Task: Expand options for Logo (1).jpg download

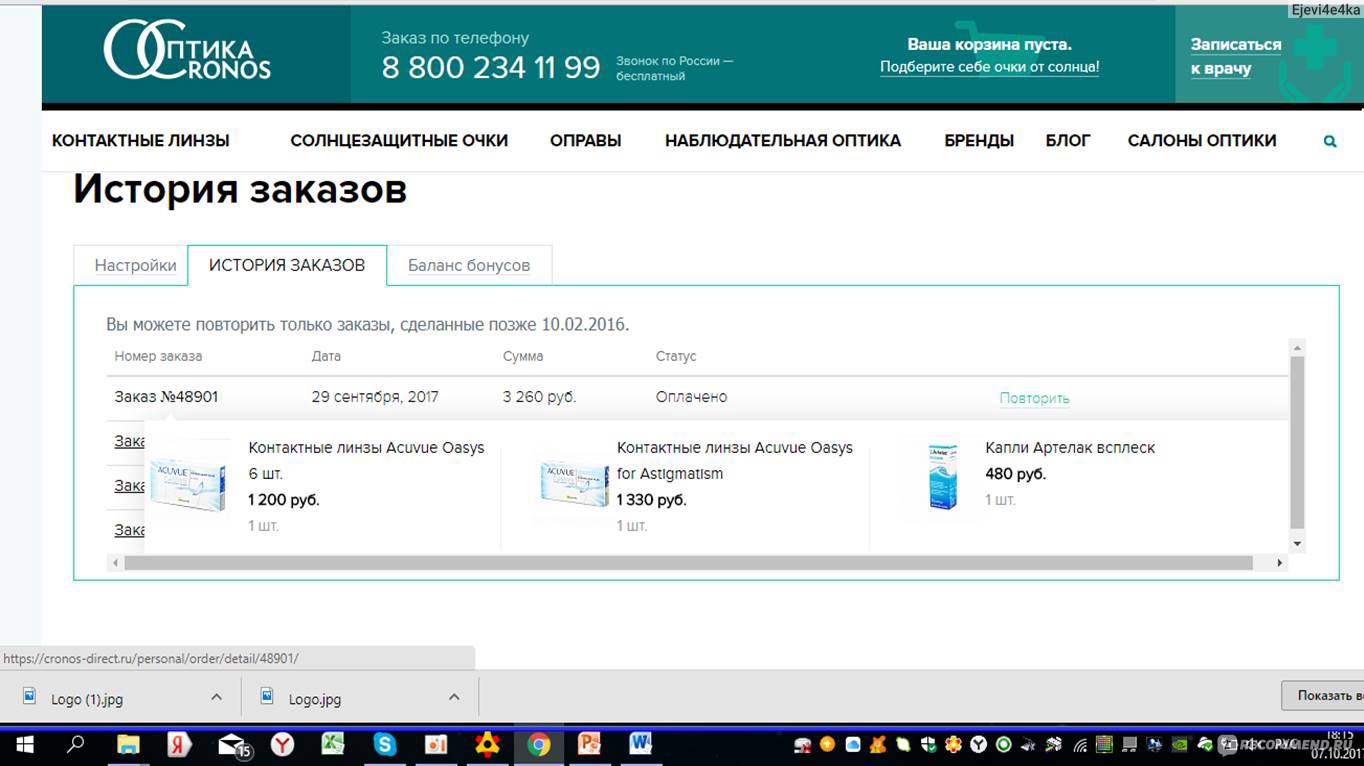Action: coord(216,697)
